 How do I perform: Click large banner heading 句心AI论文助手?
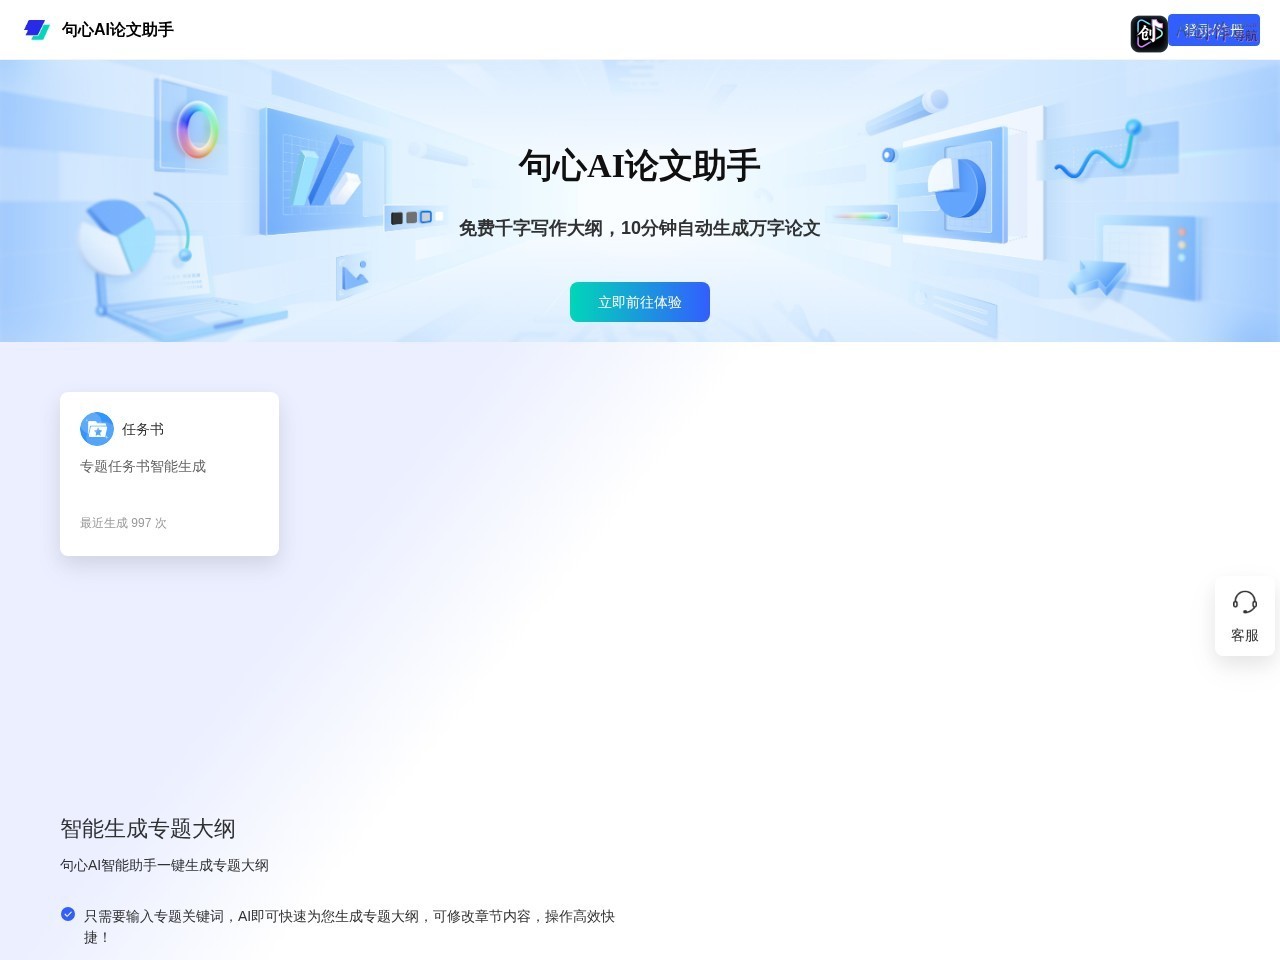(640, 166)
